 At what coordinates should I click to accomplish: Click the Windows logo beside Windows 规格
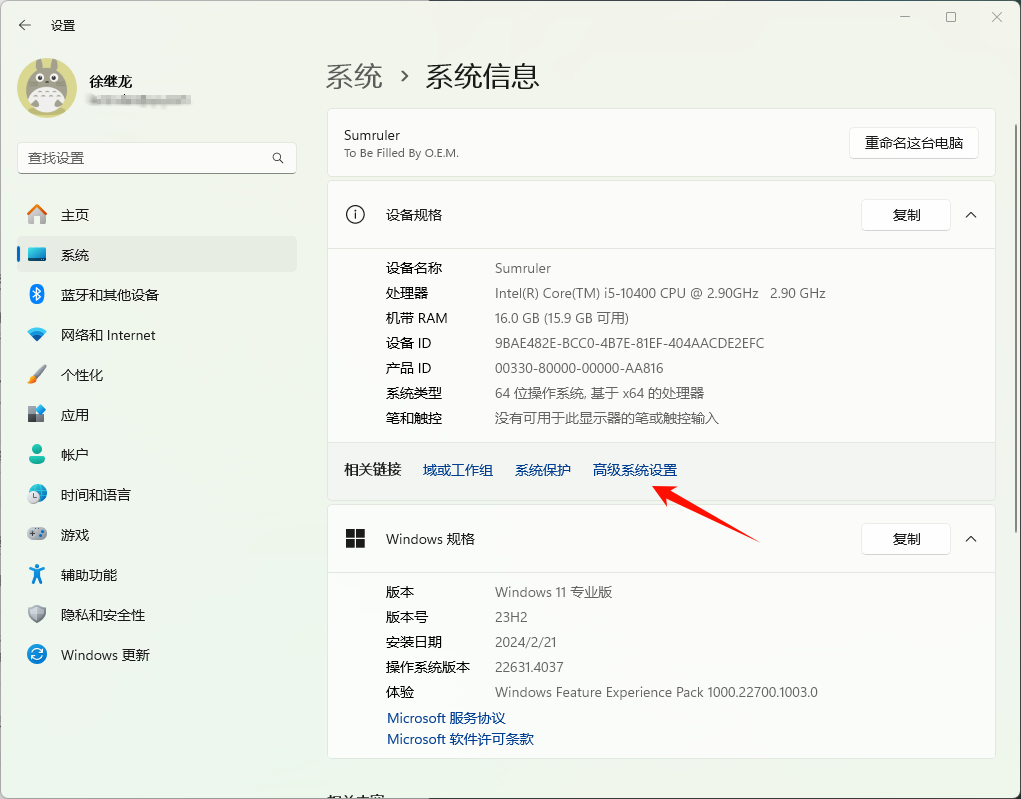tap(356, 539)
